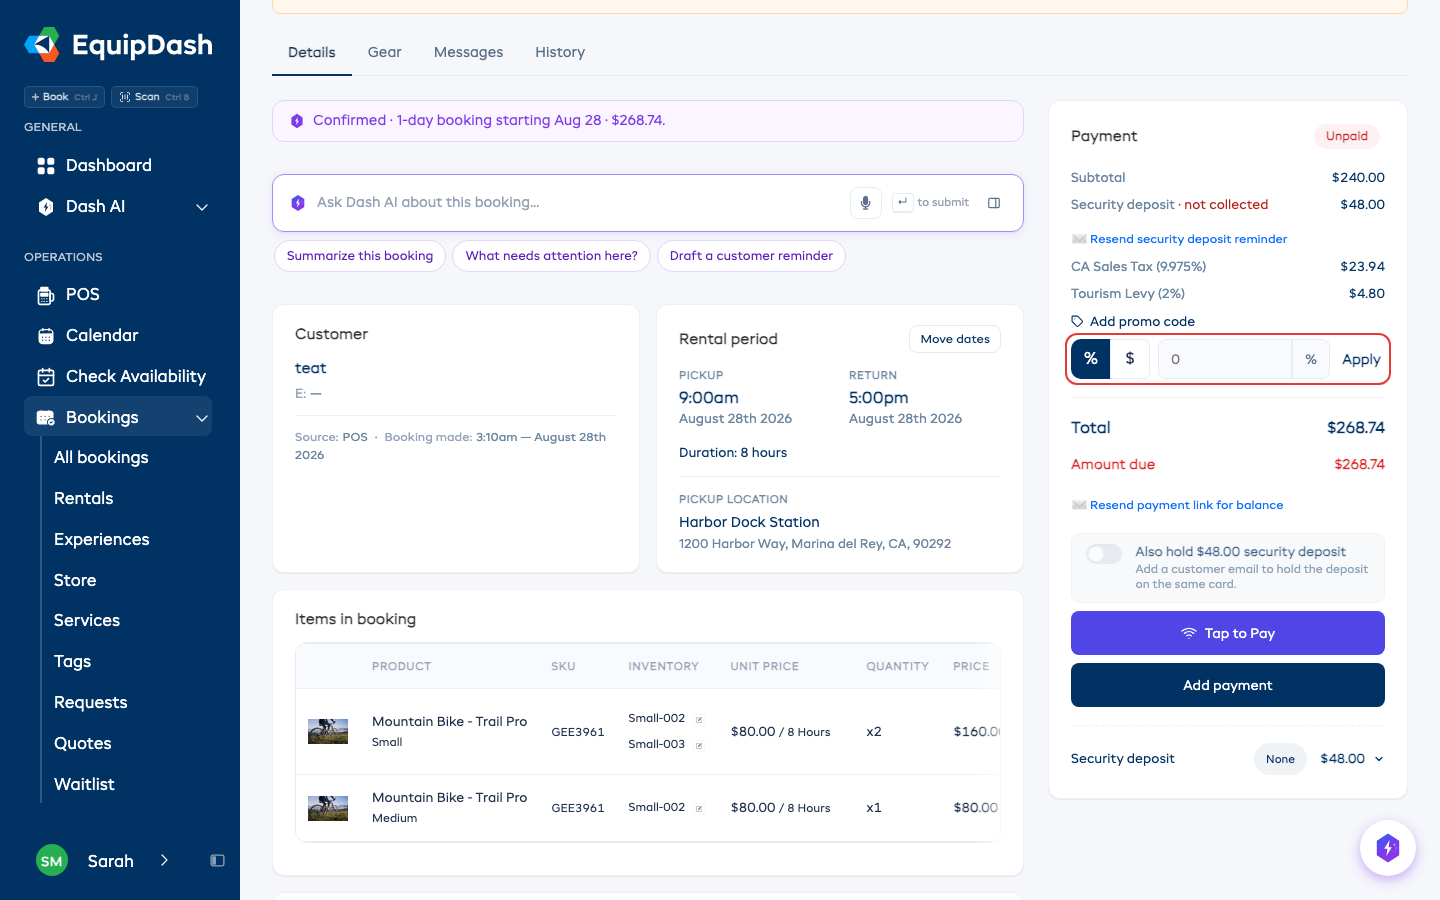
Task: Click the Summarize this booking chip
Action: pos(360,256)
